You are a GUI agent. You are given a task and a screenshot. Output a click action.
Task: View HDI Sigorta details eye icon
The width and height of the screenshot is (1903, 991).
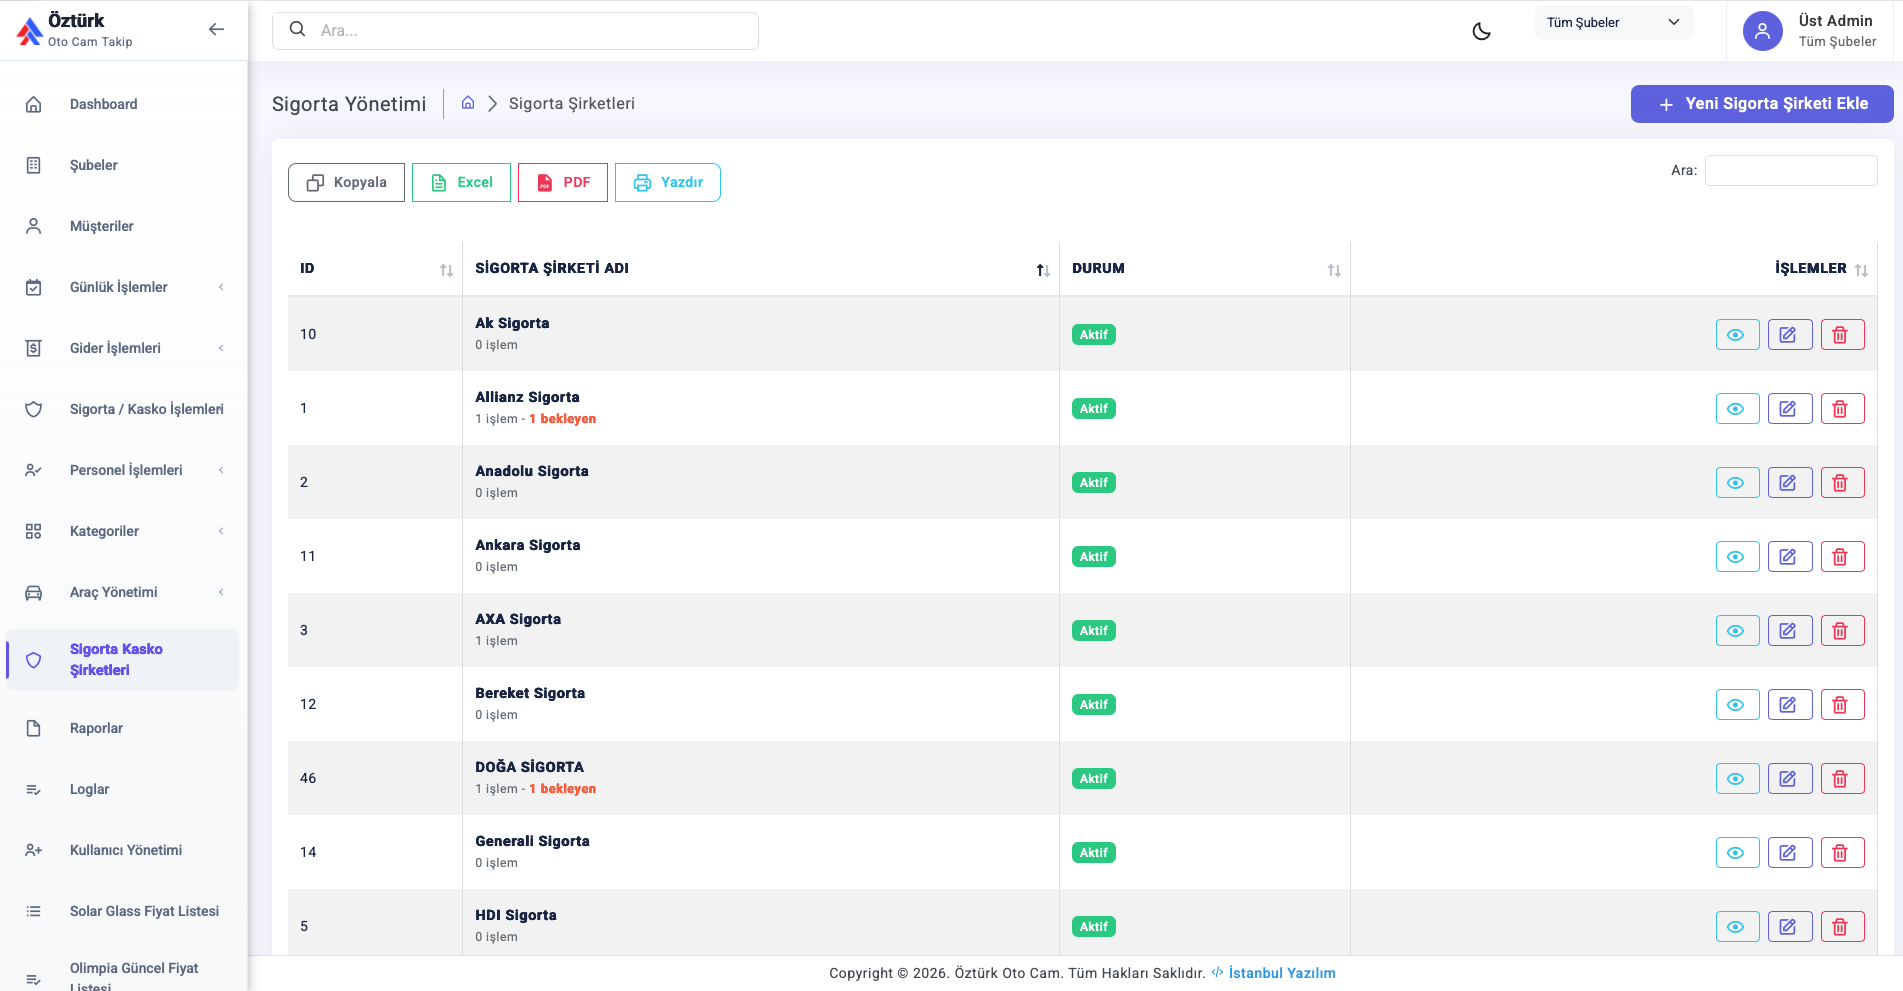pyautogui.click(x=1738, y=927)
